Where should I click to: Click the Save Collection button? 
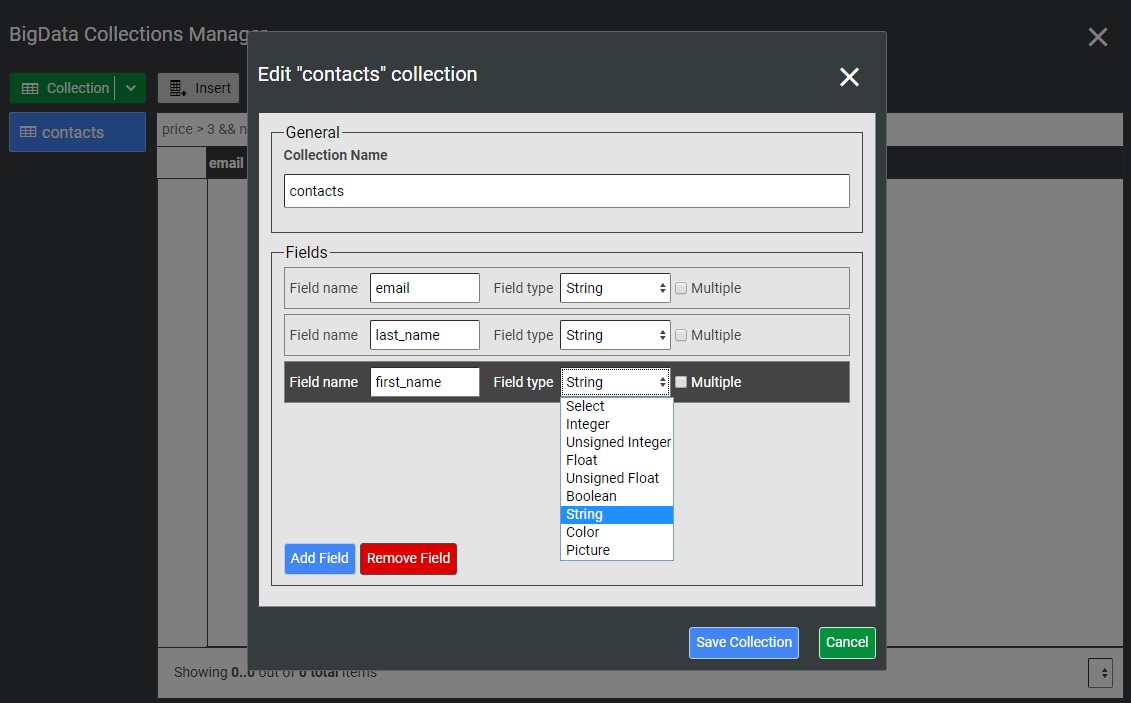pos(743,642)
